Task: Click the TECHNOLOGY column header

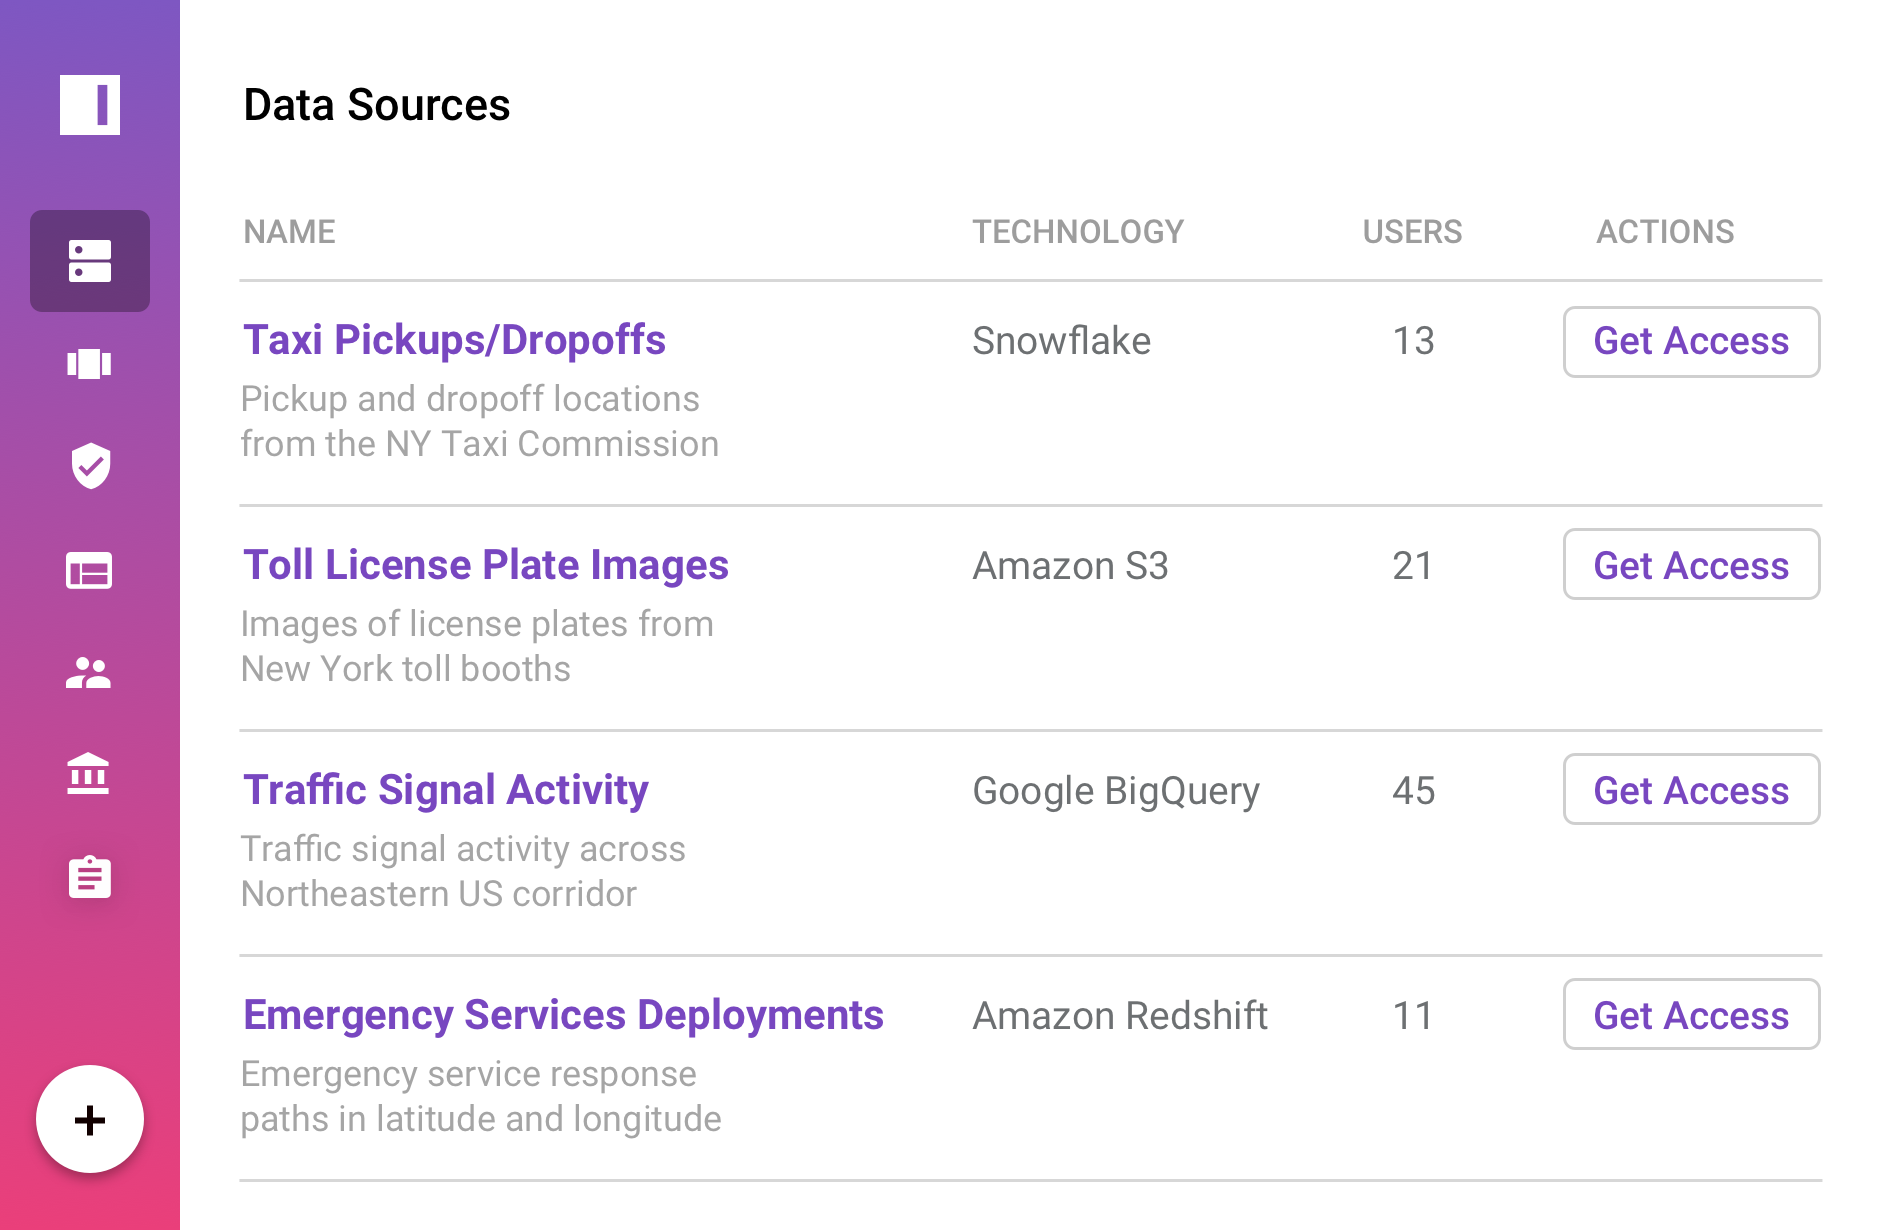Action: [x=1078, y=232]
